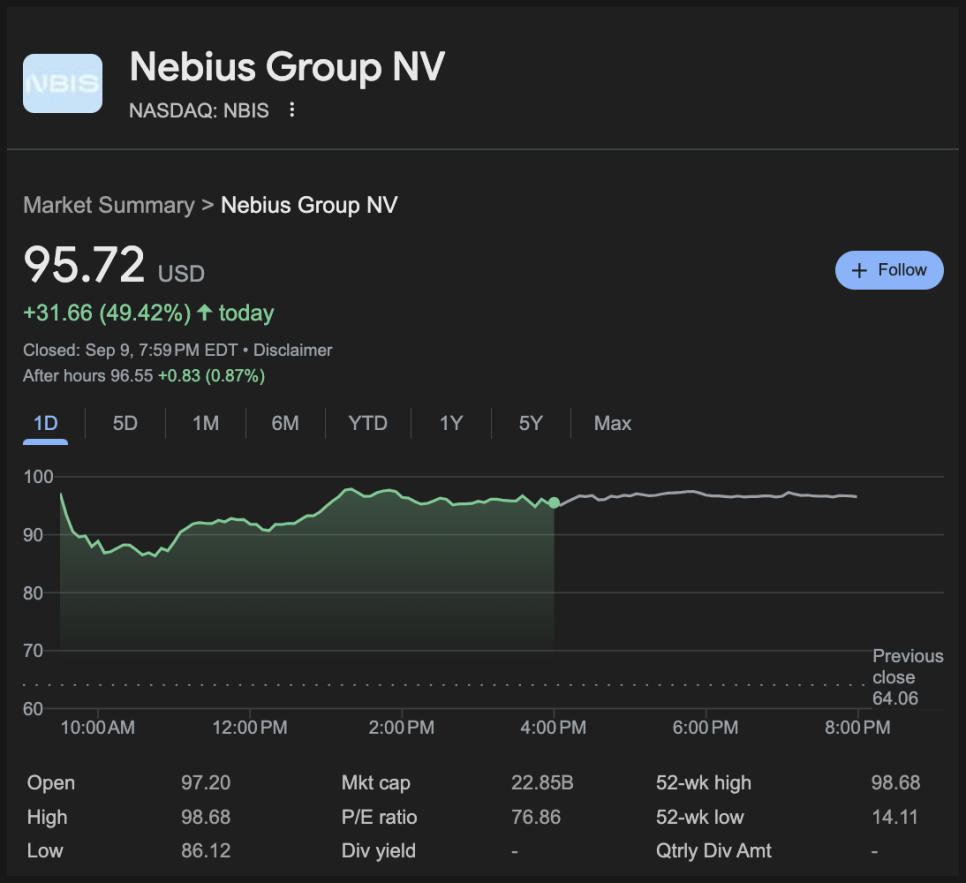Click the green up arrow indicator

point(205,312)
